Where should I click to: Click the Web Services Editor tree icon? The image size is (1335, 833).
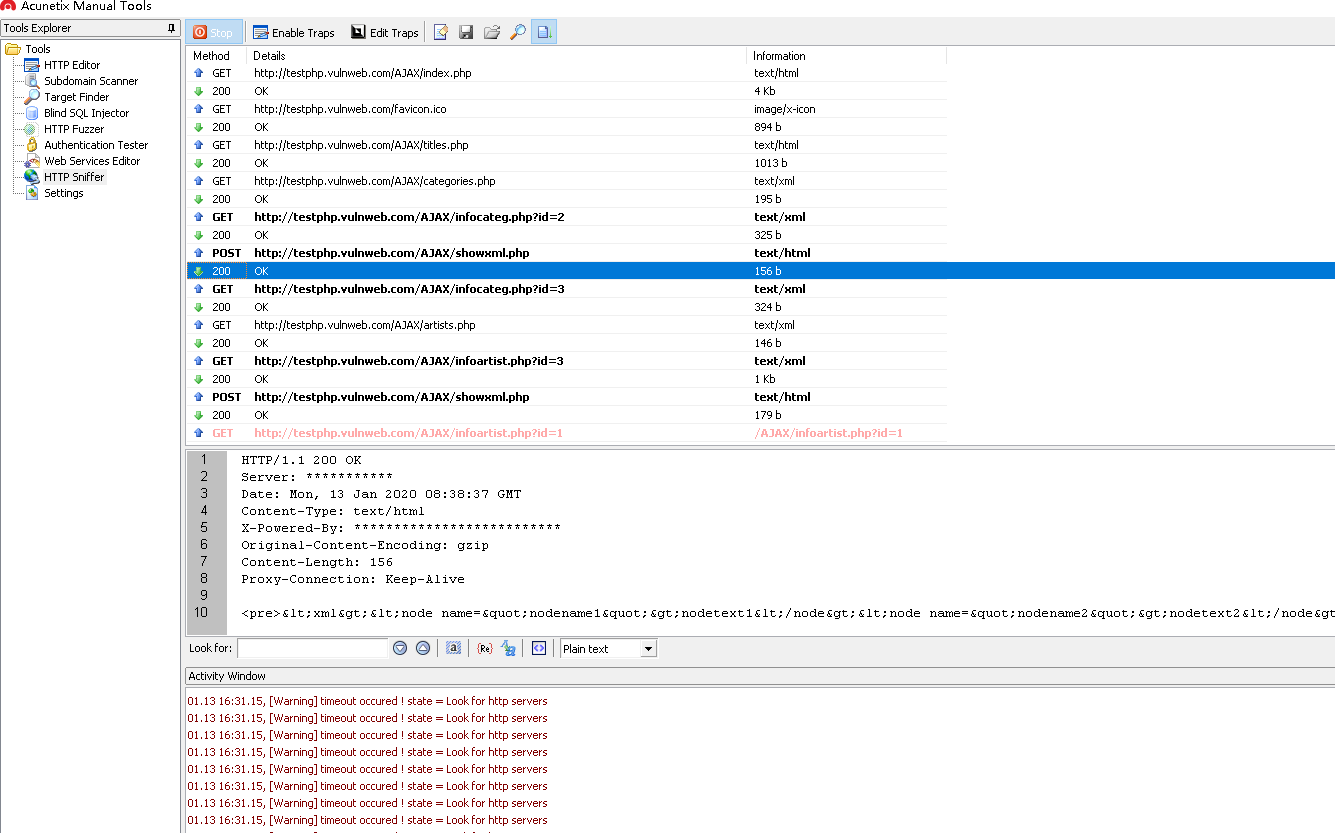tap(33, 161)
